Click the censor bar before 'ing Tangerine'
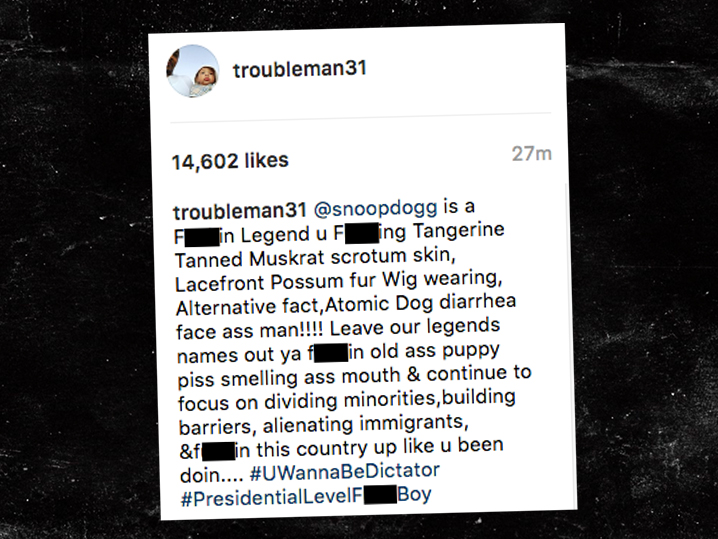This screenshot has height=539, width=718. click(x=362, y=233)
